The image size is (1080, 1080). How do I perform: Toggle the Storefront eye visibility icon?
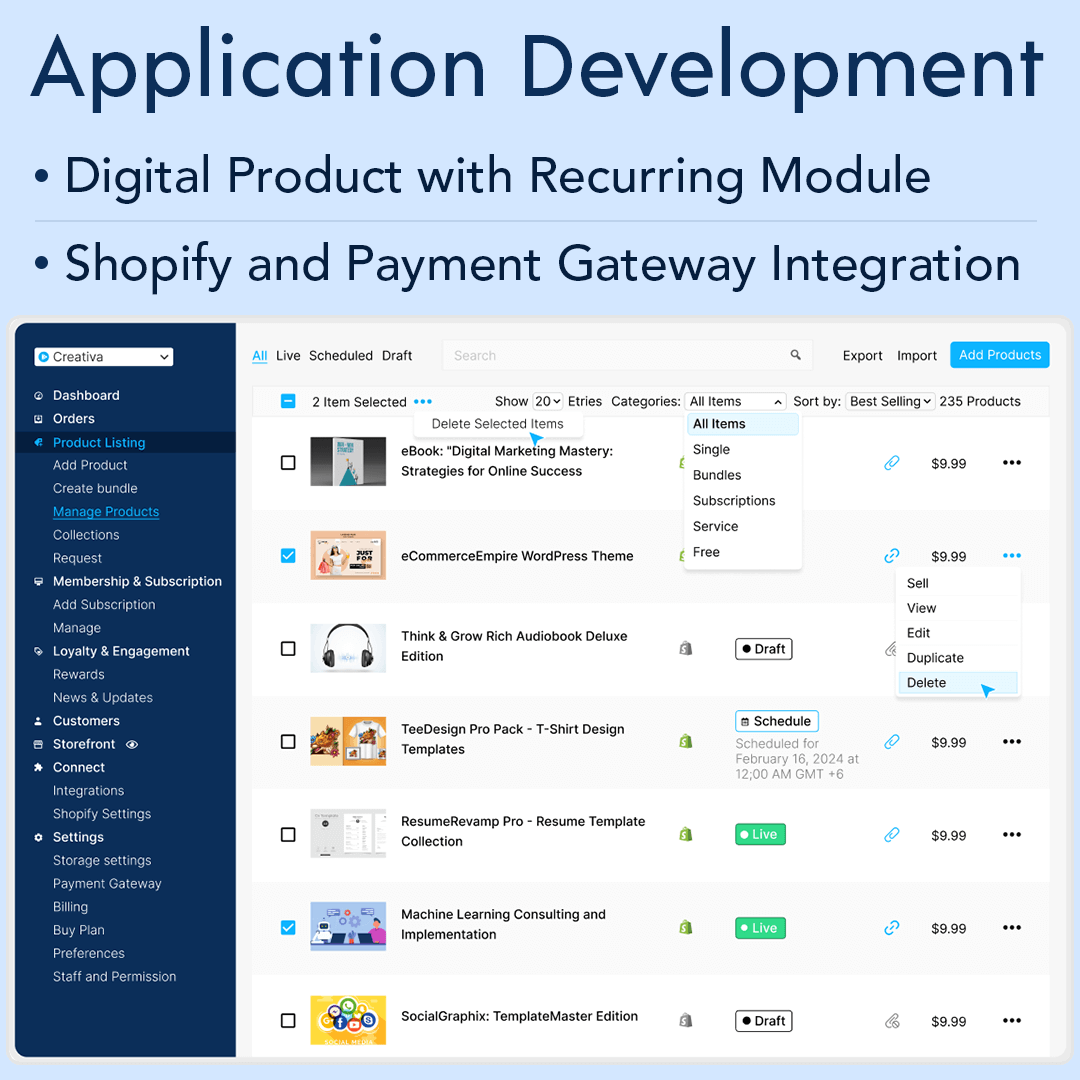point(132,745)
